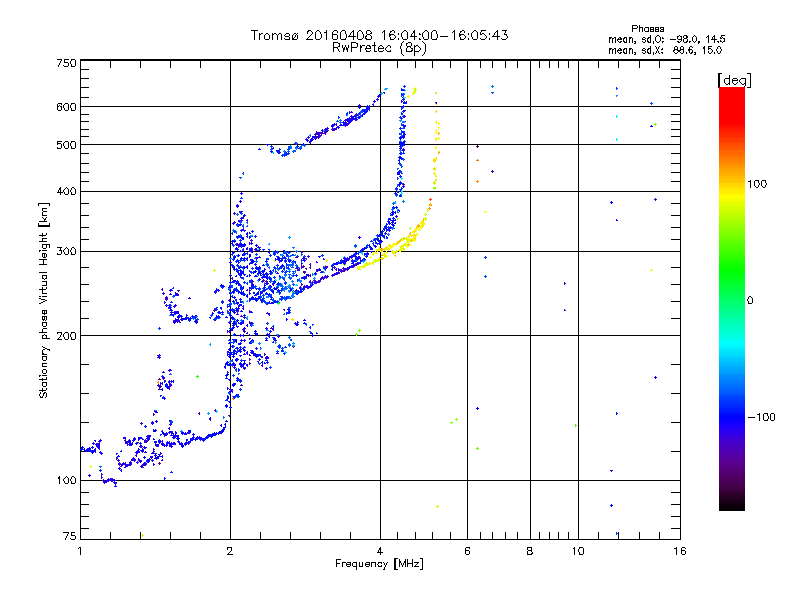800x600 pixels.
Task: Click the y-axis tick label '75'
Action: click(x=70, y=536)
